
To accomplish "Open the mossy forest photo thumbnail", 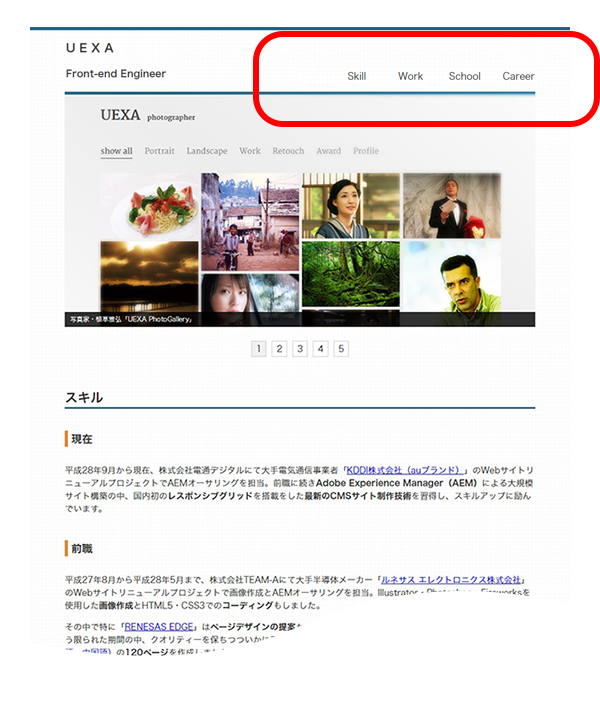I will 351,274.
